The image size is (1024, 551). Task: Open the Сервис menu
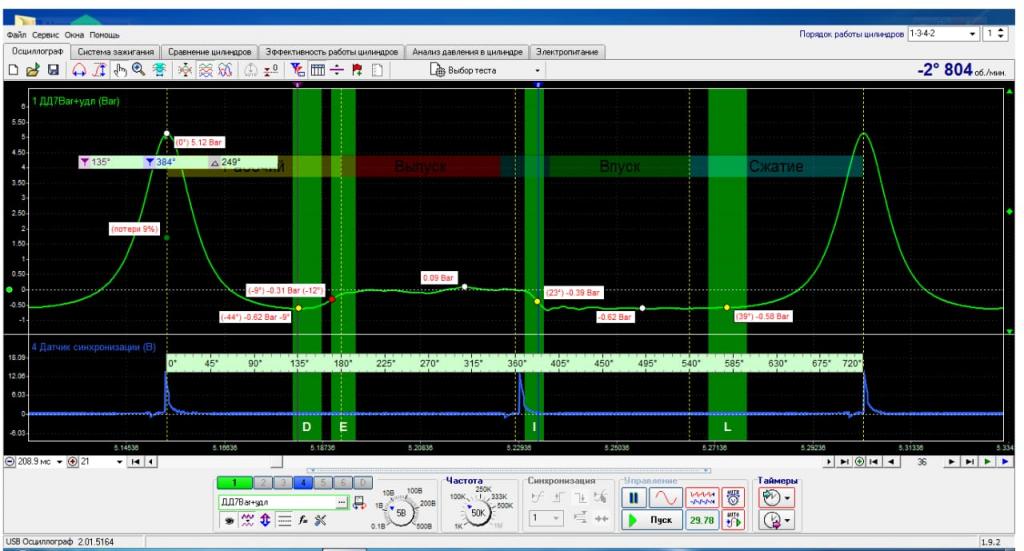[45, 35]
